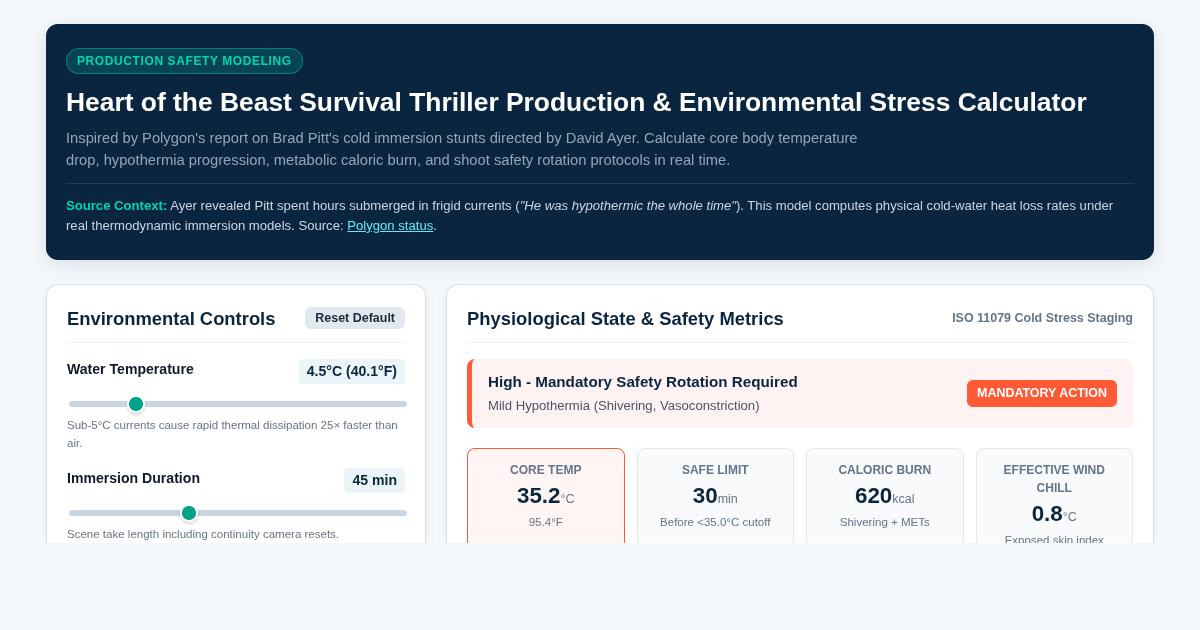Click the Before <35.0°C cutoff note
The image size is (1200, 630).
tap(715, 522)
